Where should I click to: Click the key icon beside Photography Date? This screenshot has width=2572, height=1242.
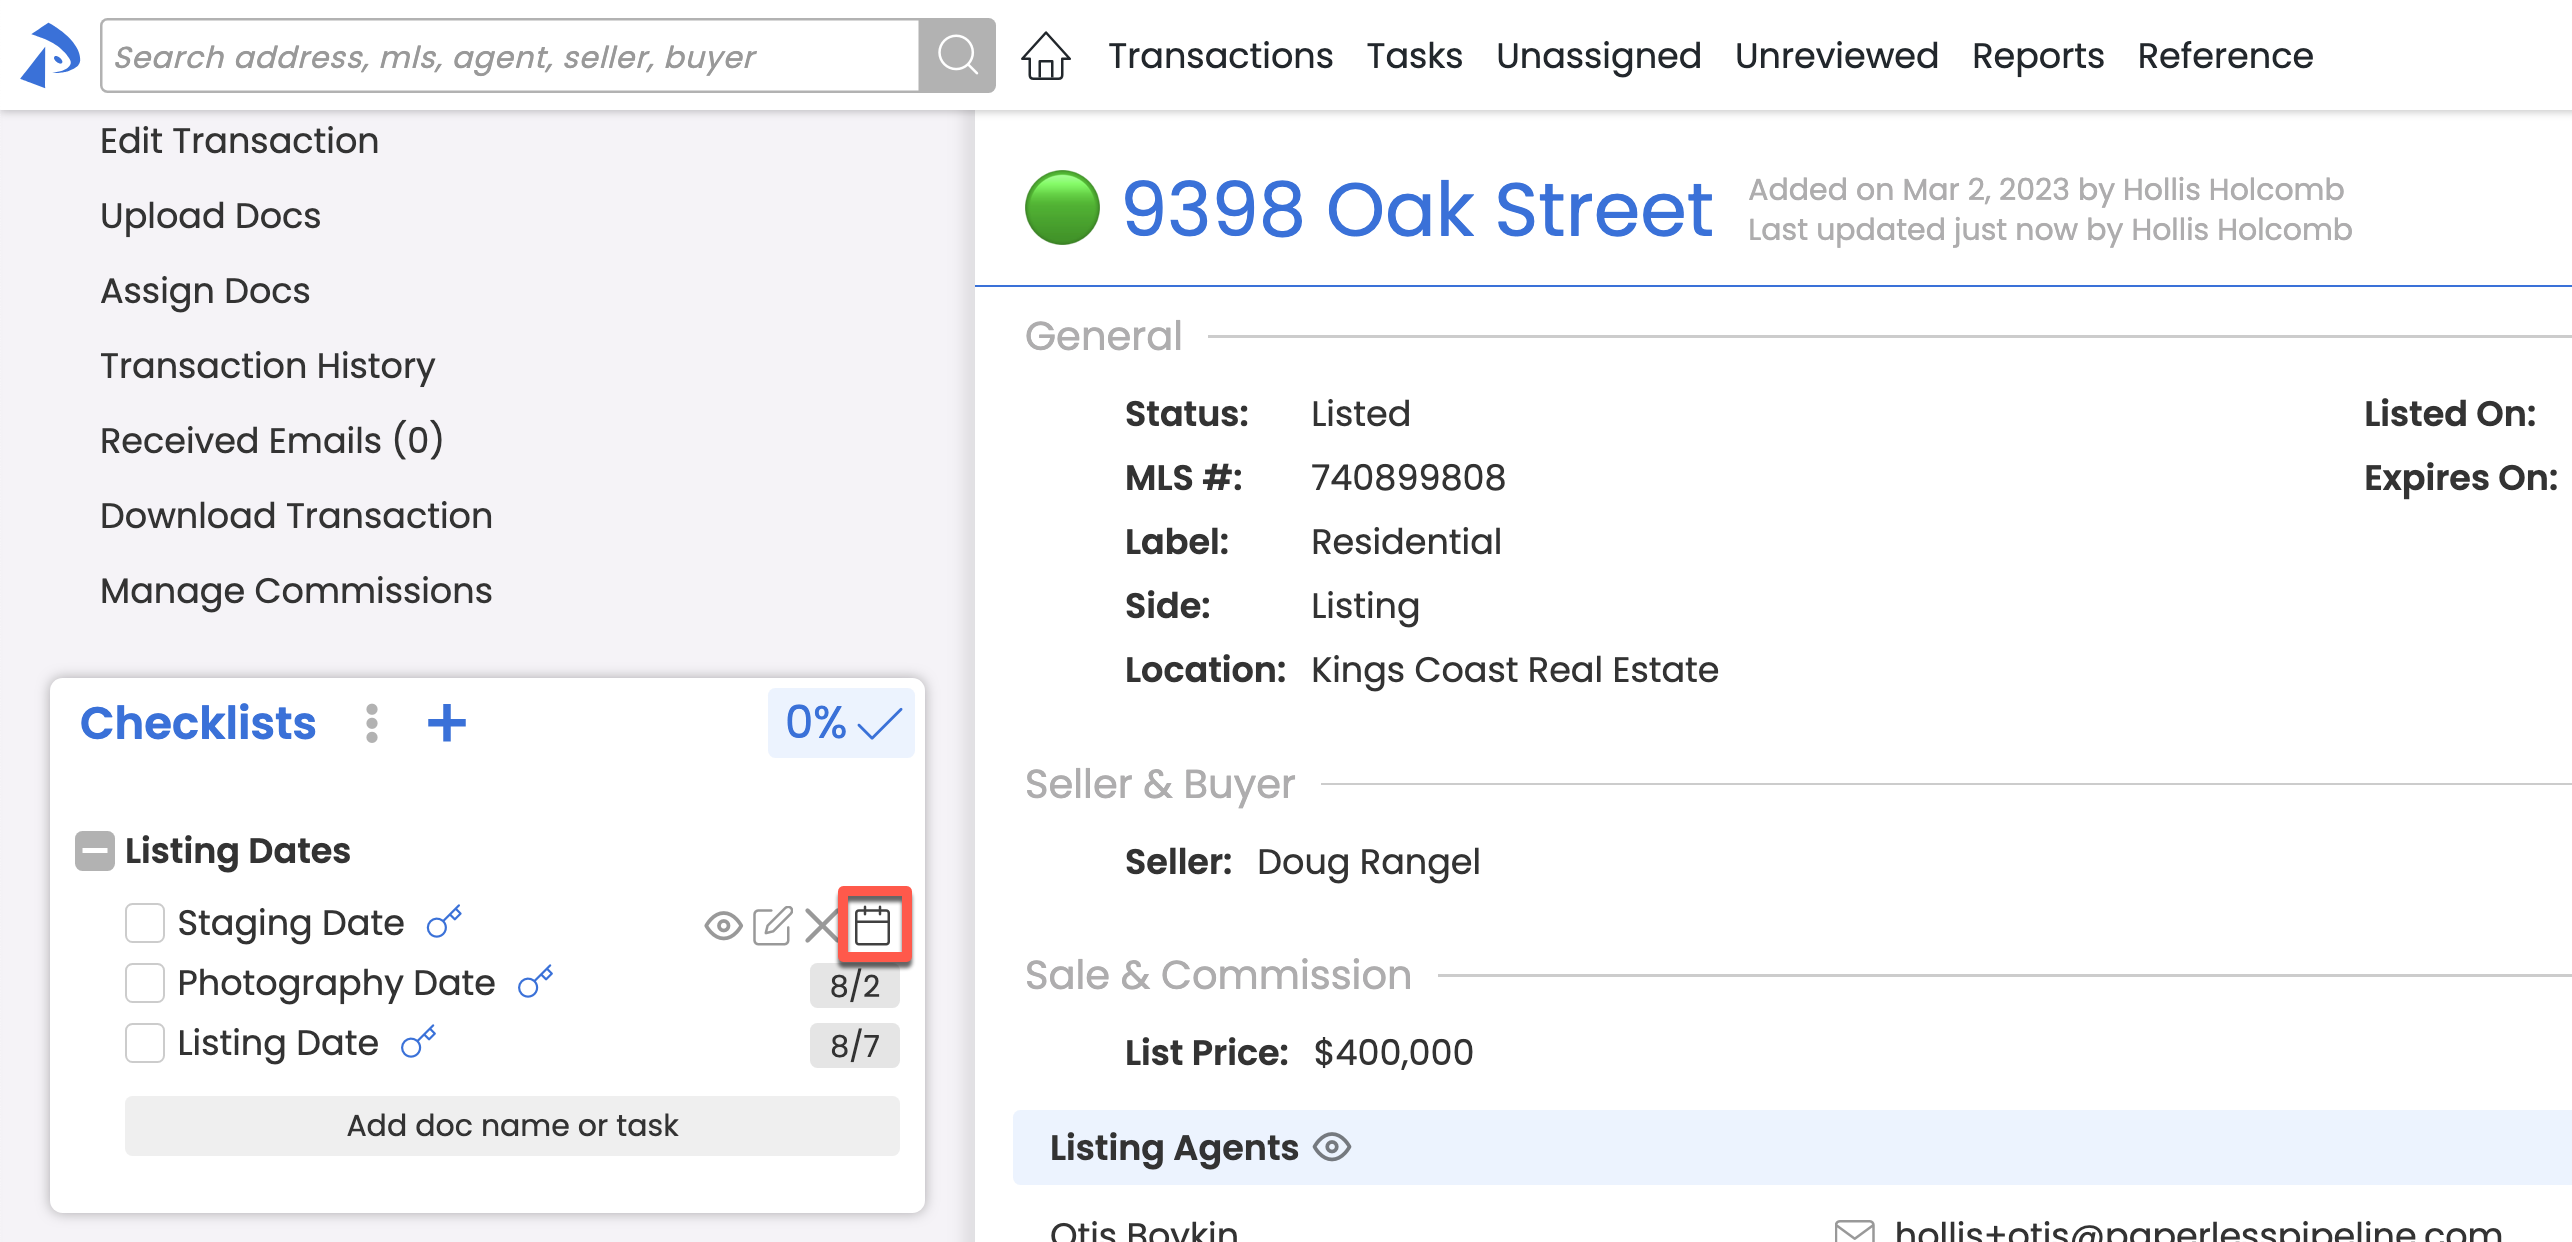coord(535,982)
